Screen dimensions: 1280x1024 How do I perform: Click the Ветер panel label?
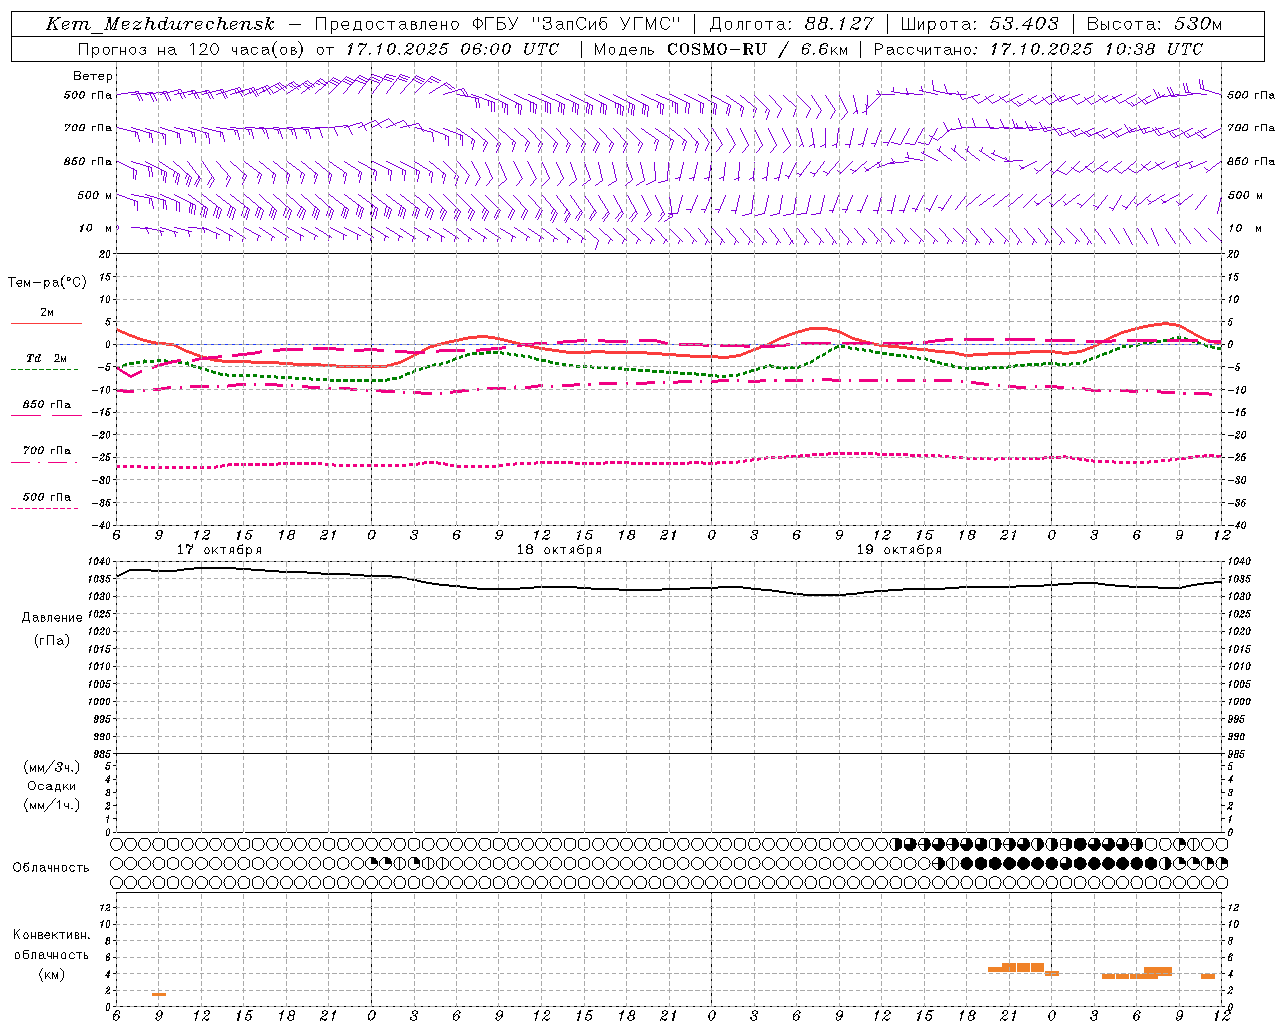pyautogui.click(x=93, y=76)
